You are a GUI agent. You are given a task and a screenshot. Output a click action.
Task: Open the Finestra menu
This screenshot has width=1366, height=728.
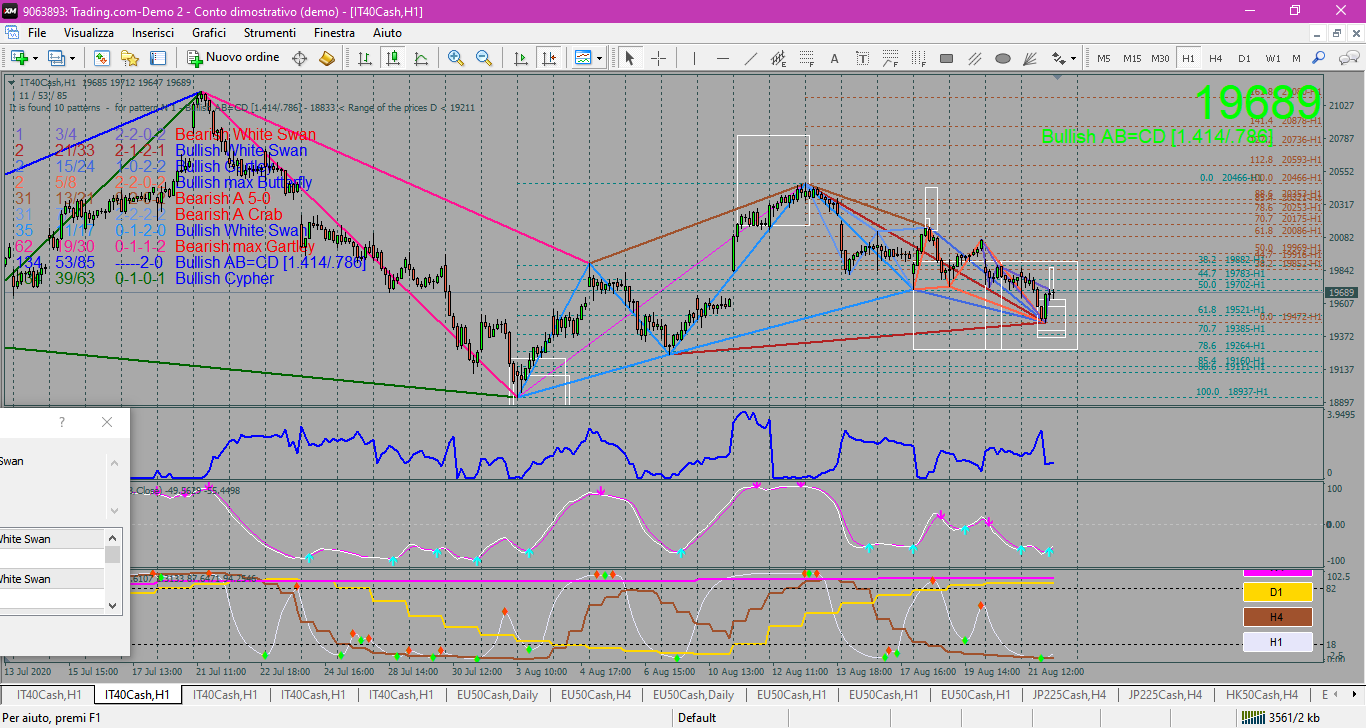coord(334,33)
